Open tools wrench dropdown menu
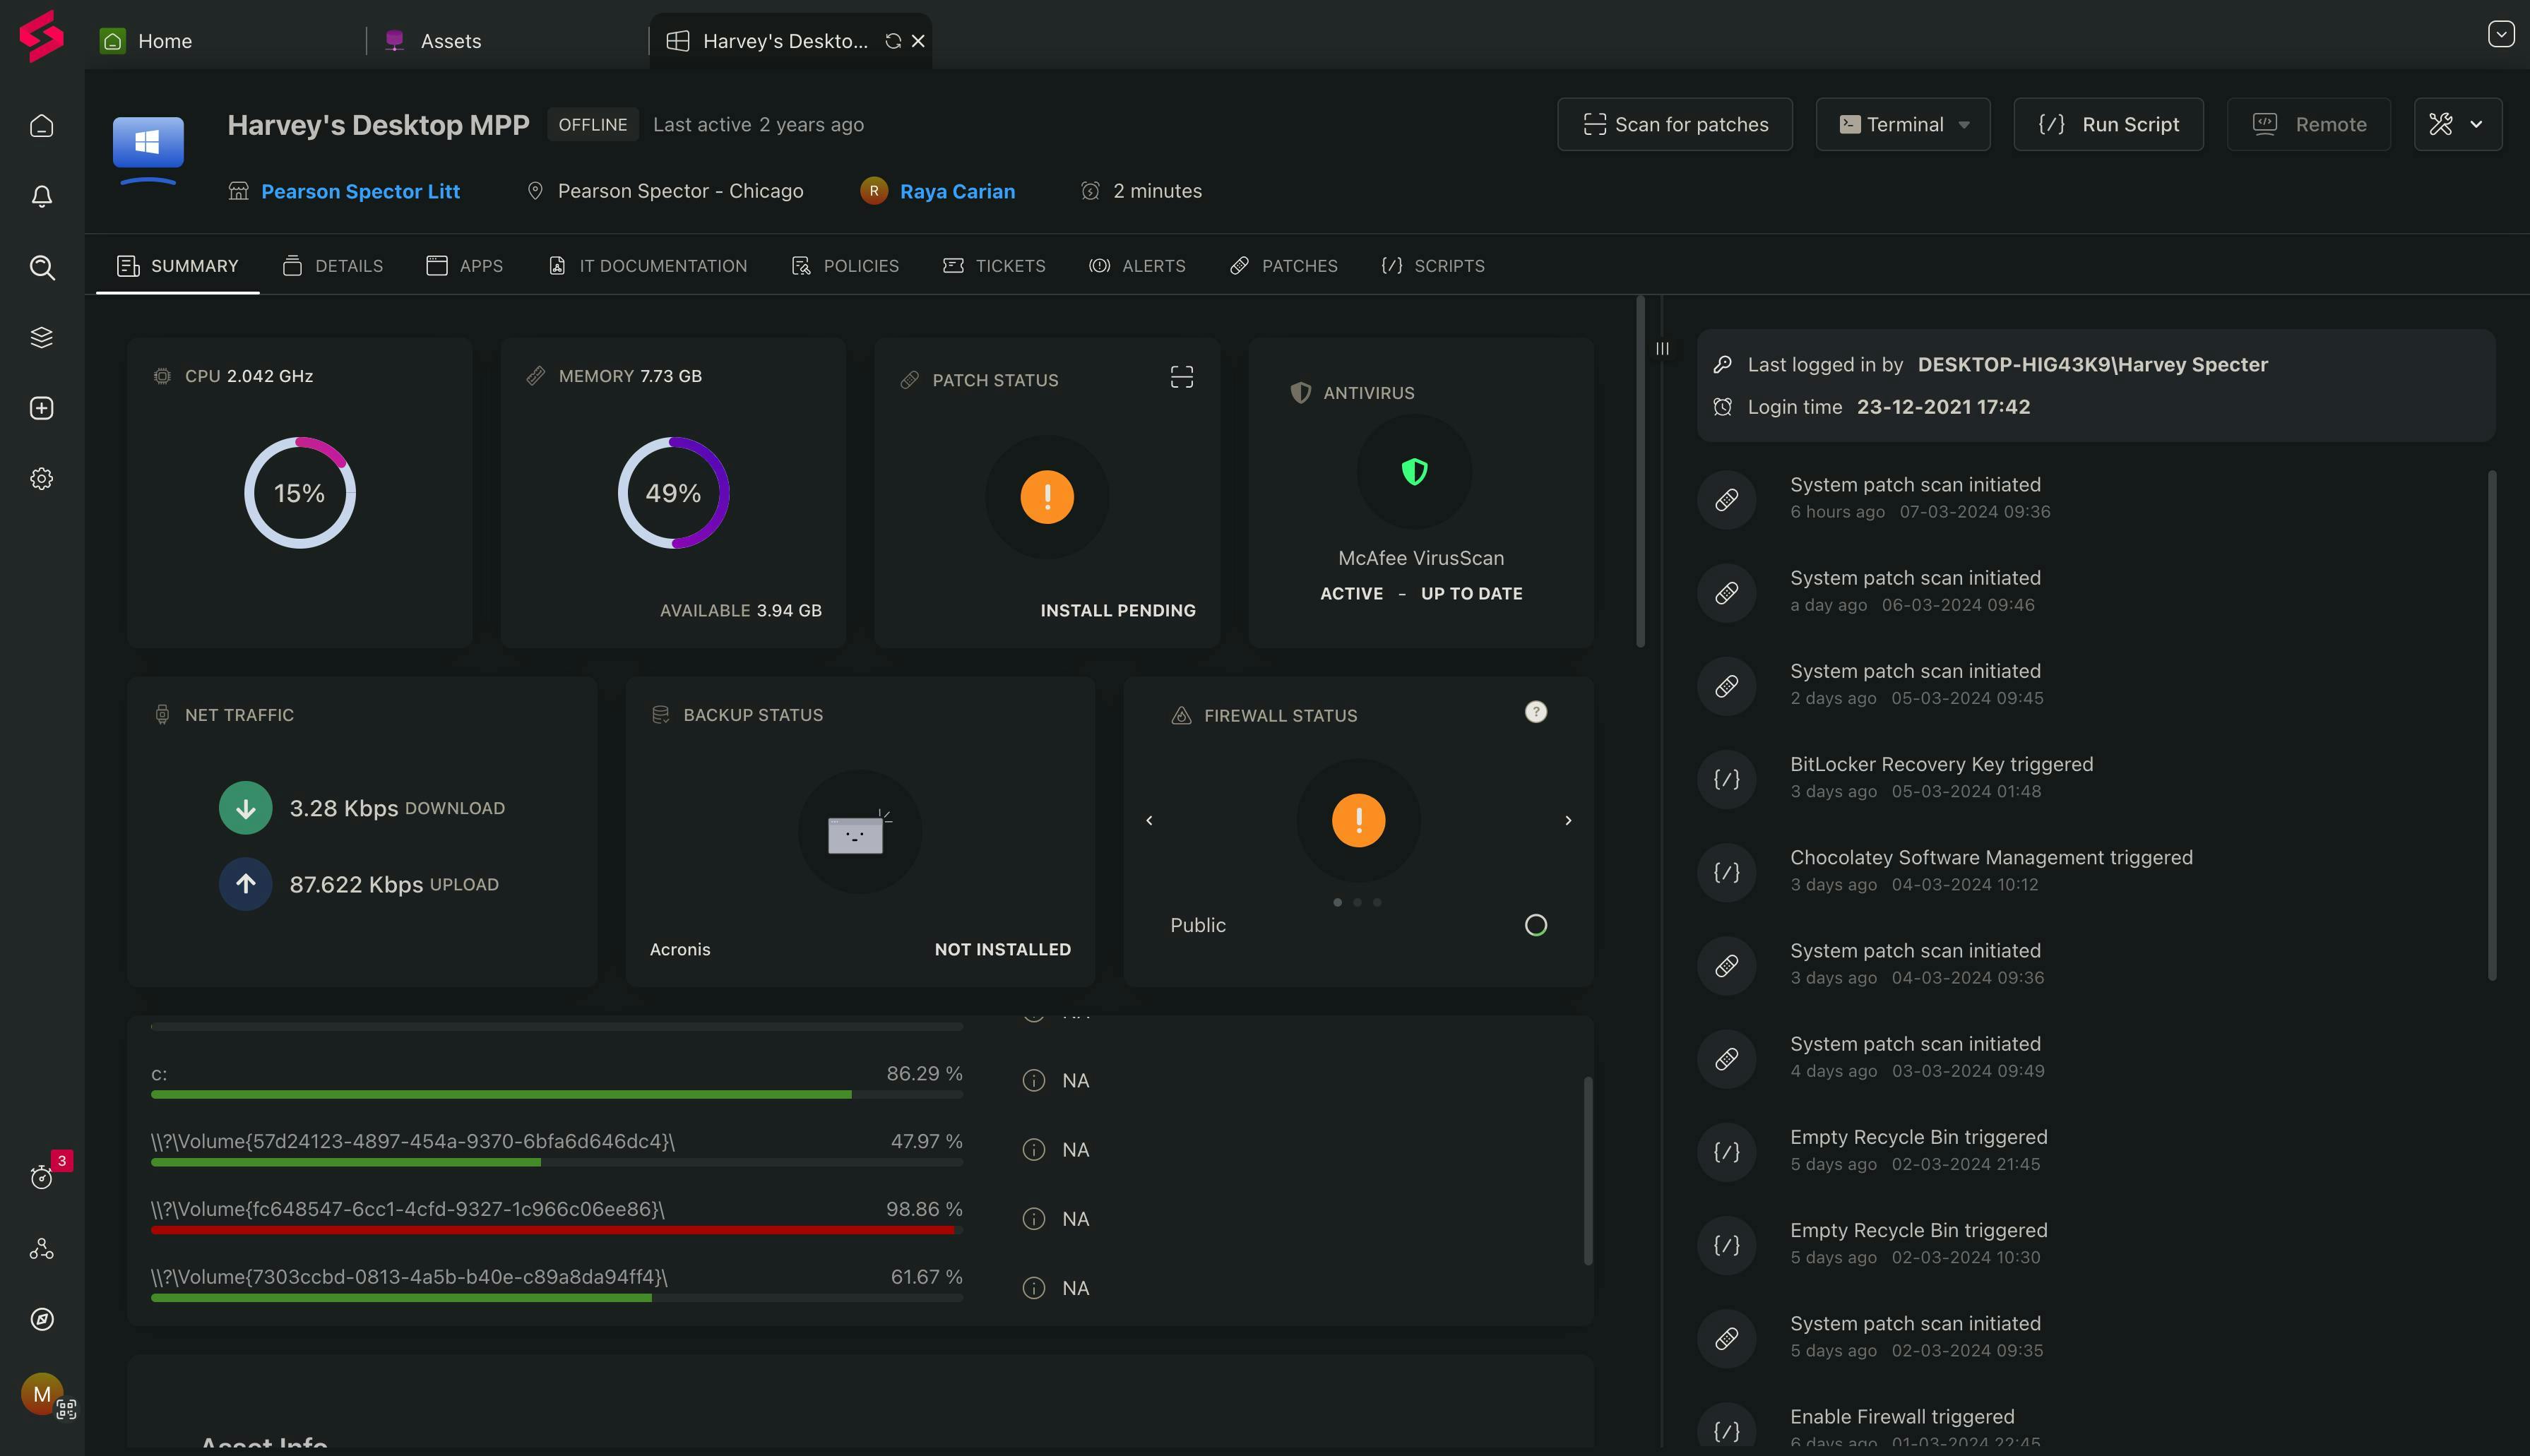This screenshot has height=1456, width=2530. [2457, 125]
